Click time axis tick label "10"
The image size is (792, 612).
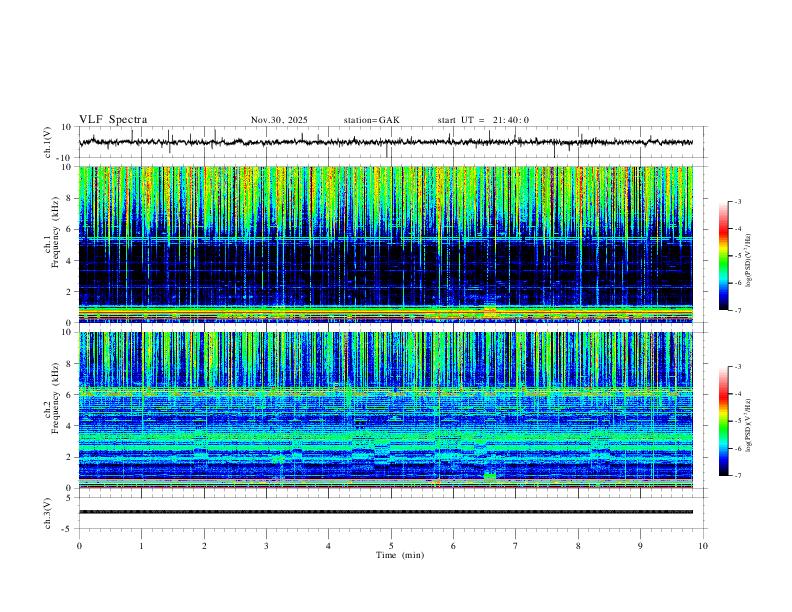(703, 546)
